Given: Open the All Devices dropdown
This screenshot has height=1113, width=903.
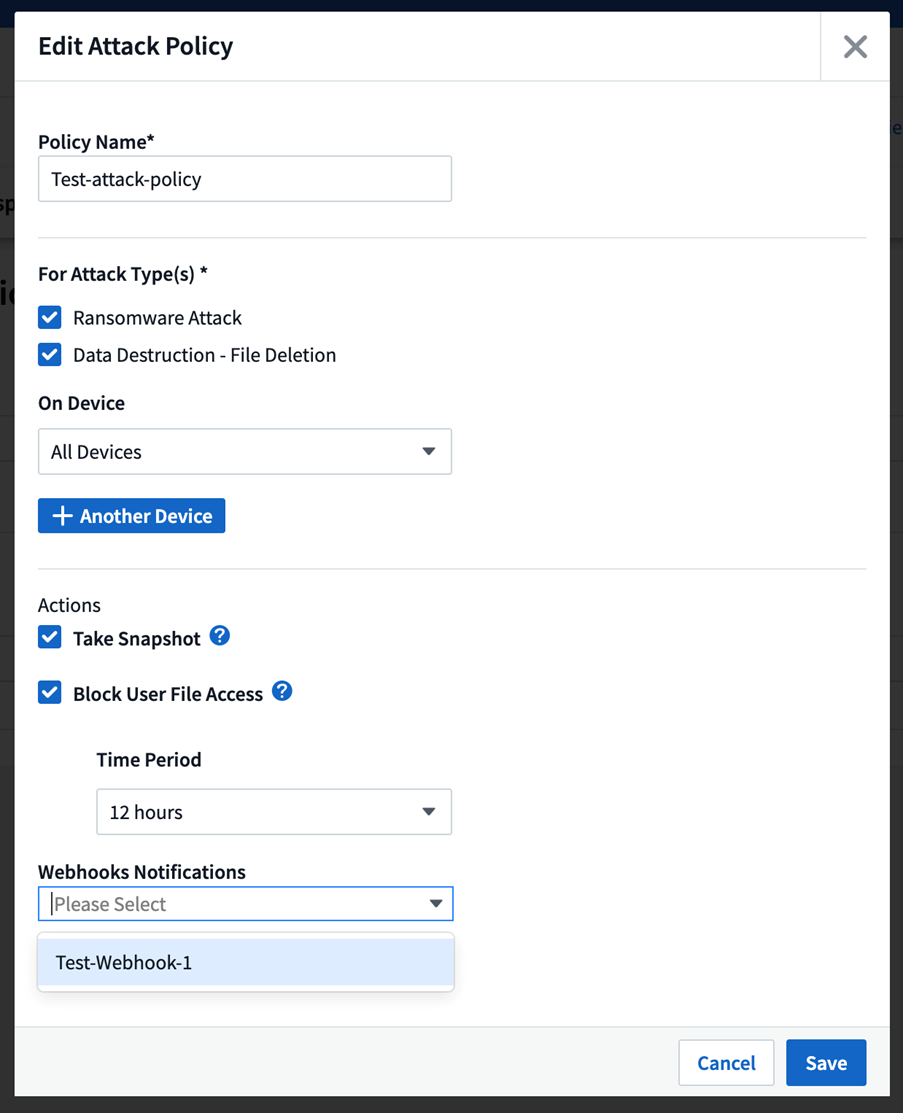Looking at the screenshot, I should [244, 452].
